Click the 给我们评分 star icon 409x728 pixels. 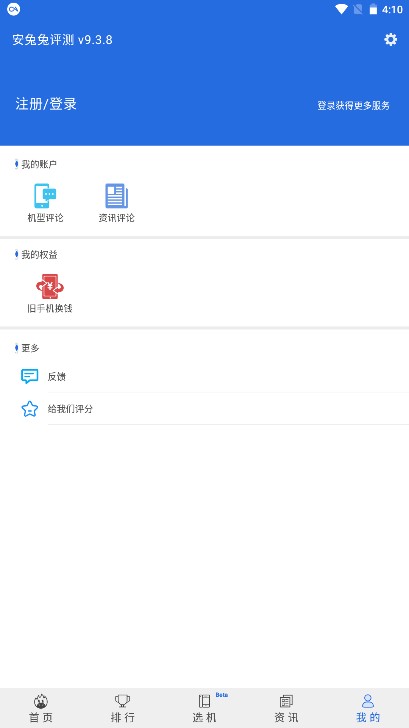pos(30,409)
